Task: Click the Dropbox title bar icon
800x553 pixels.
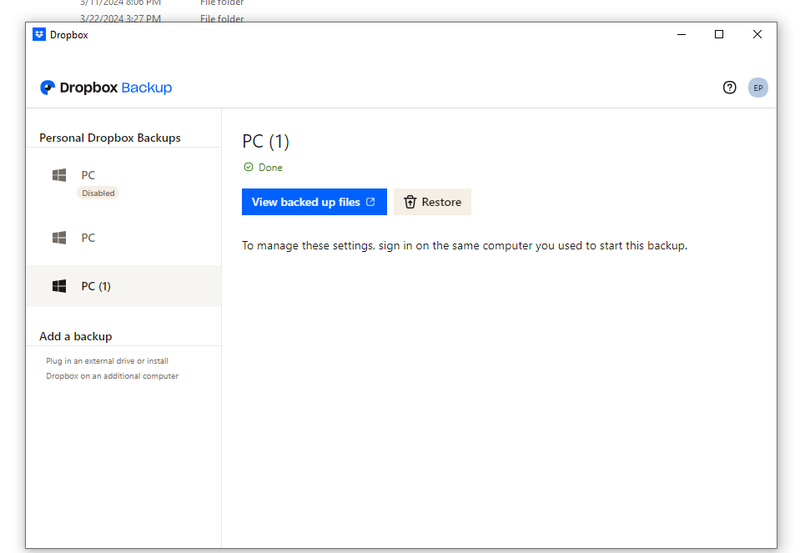Action: click(39, 35)
